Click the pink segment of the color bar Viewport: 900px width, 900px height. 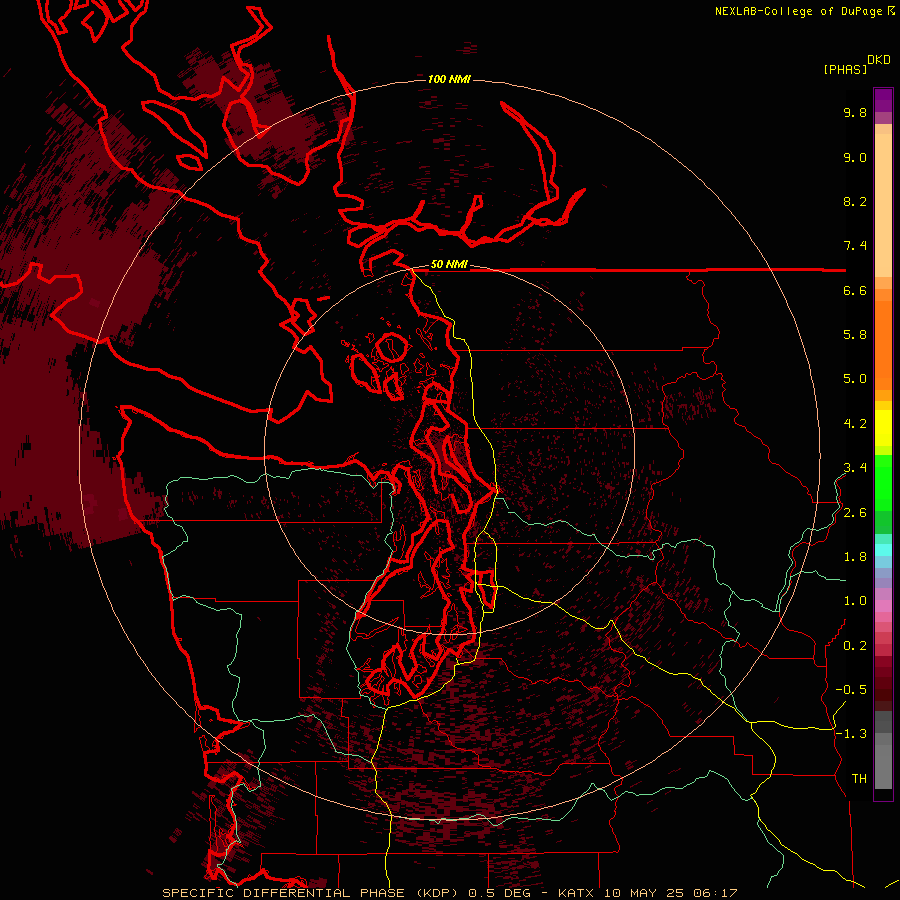pos(883,606)
